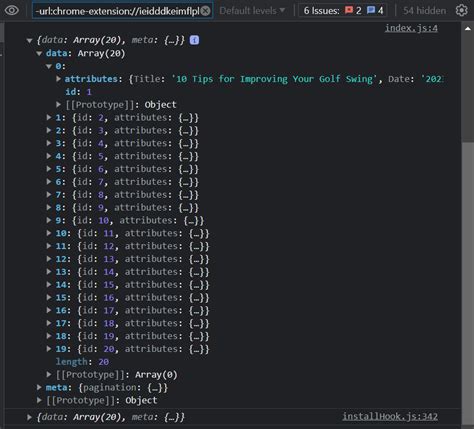
Task: Open the installHook.js:342 source link
Action: pos(390,416)
